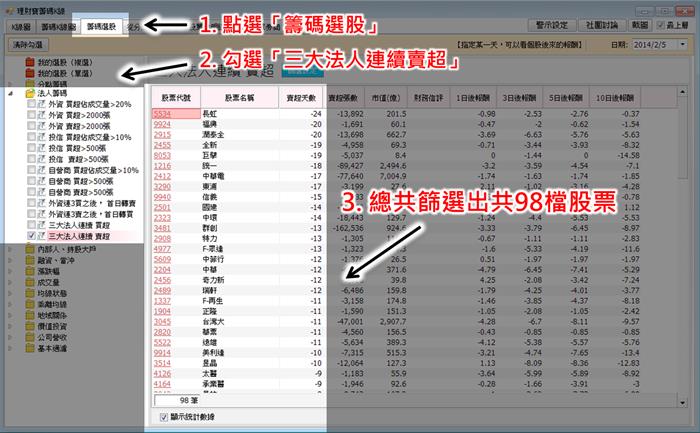
Task: Click the scroll down arrow of results table
Action: [x=682, y=403]
